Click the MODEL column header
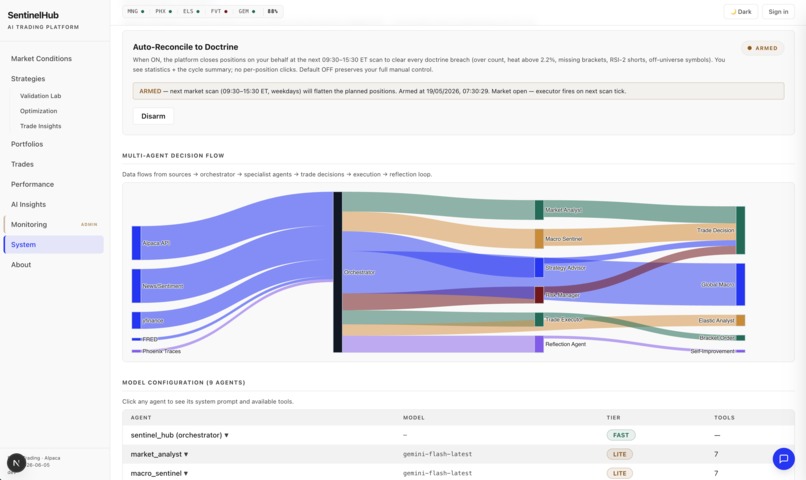806x480 pixels. [414, 418]
